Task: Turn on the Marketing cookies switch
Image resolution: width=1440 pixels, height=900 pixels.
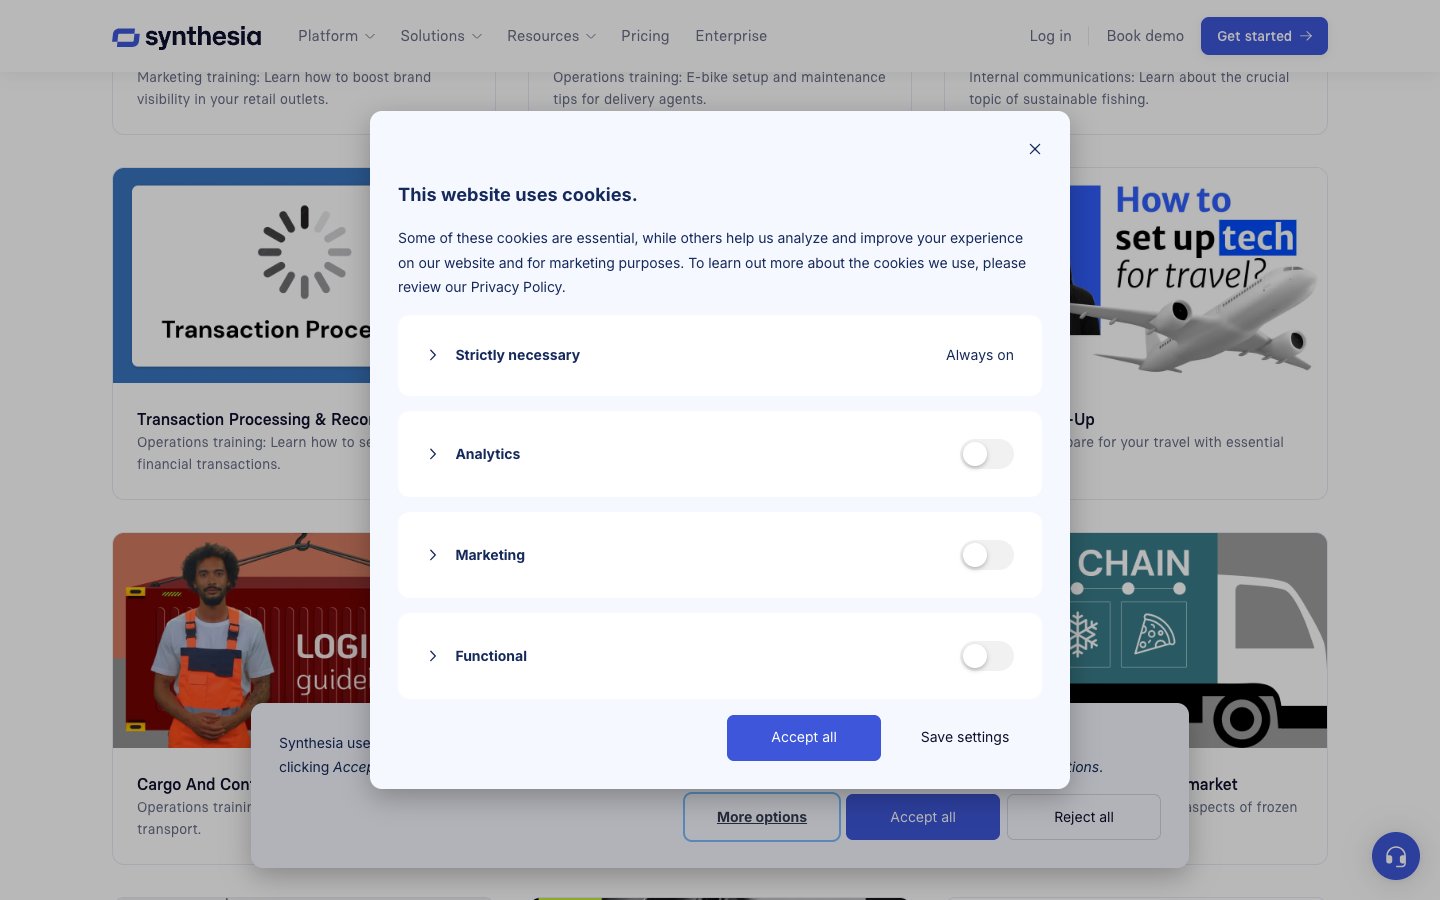Action: [x=986, y=555]
